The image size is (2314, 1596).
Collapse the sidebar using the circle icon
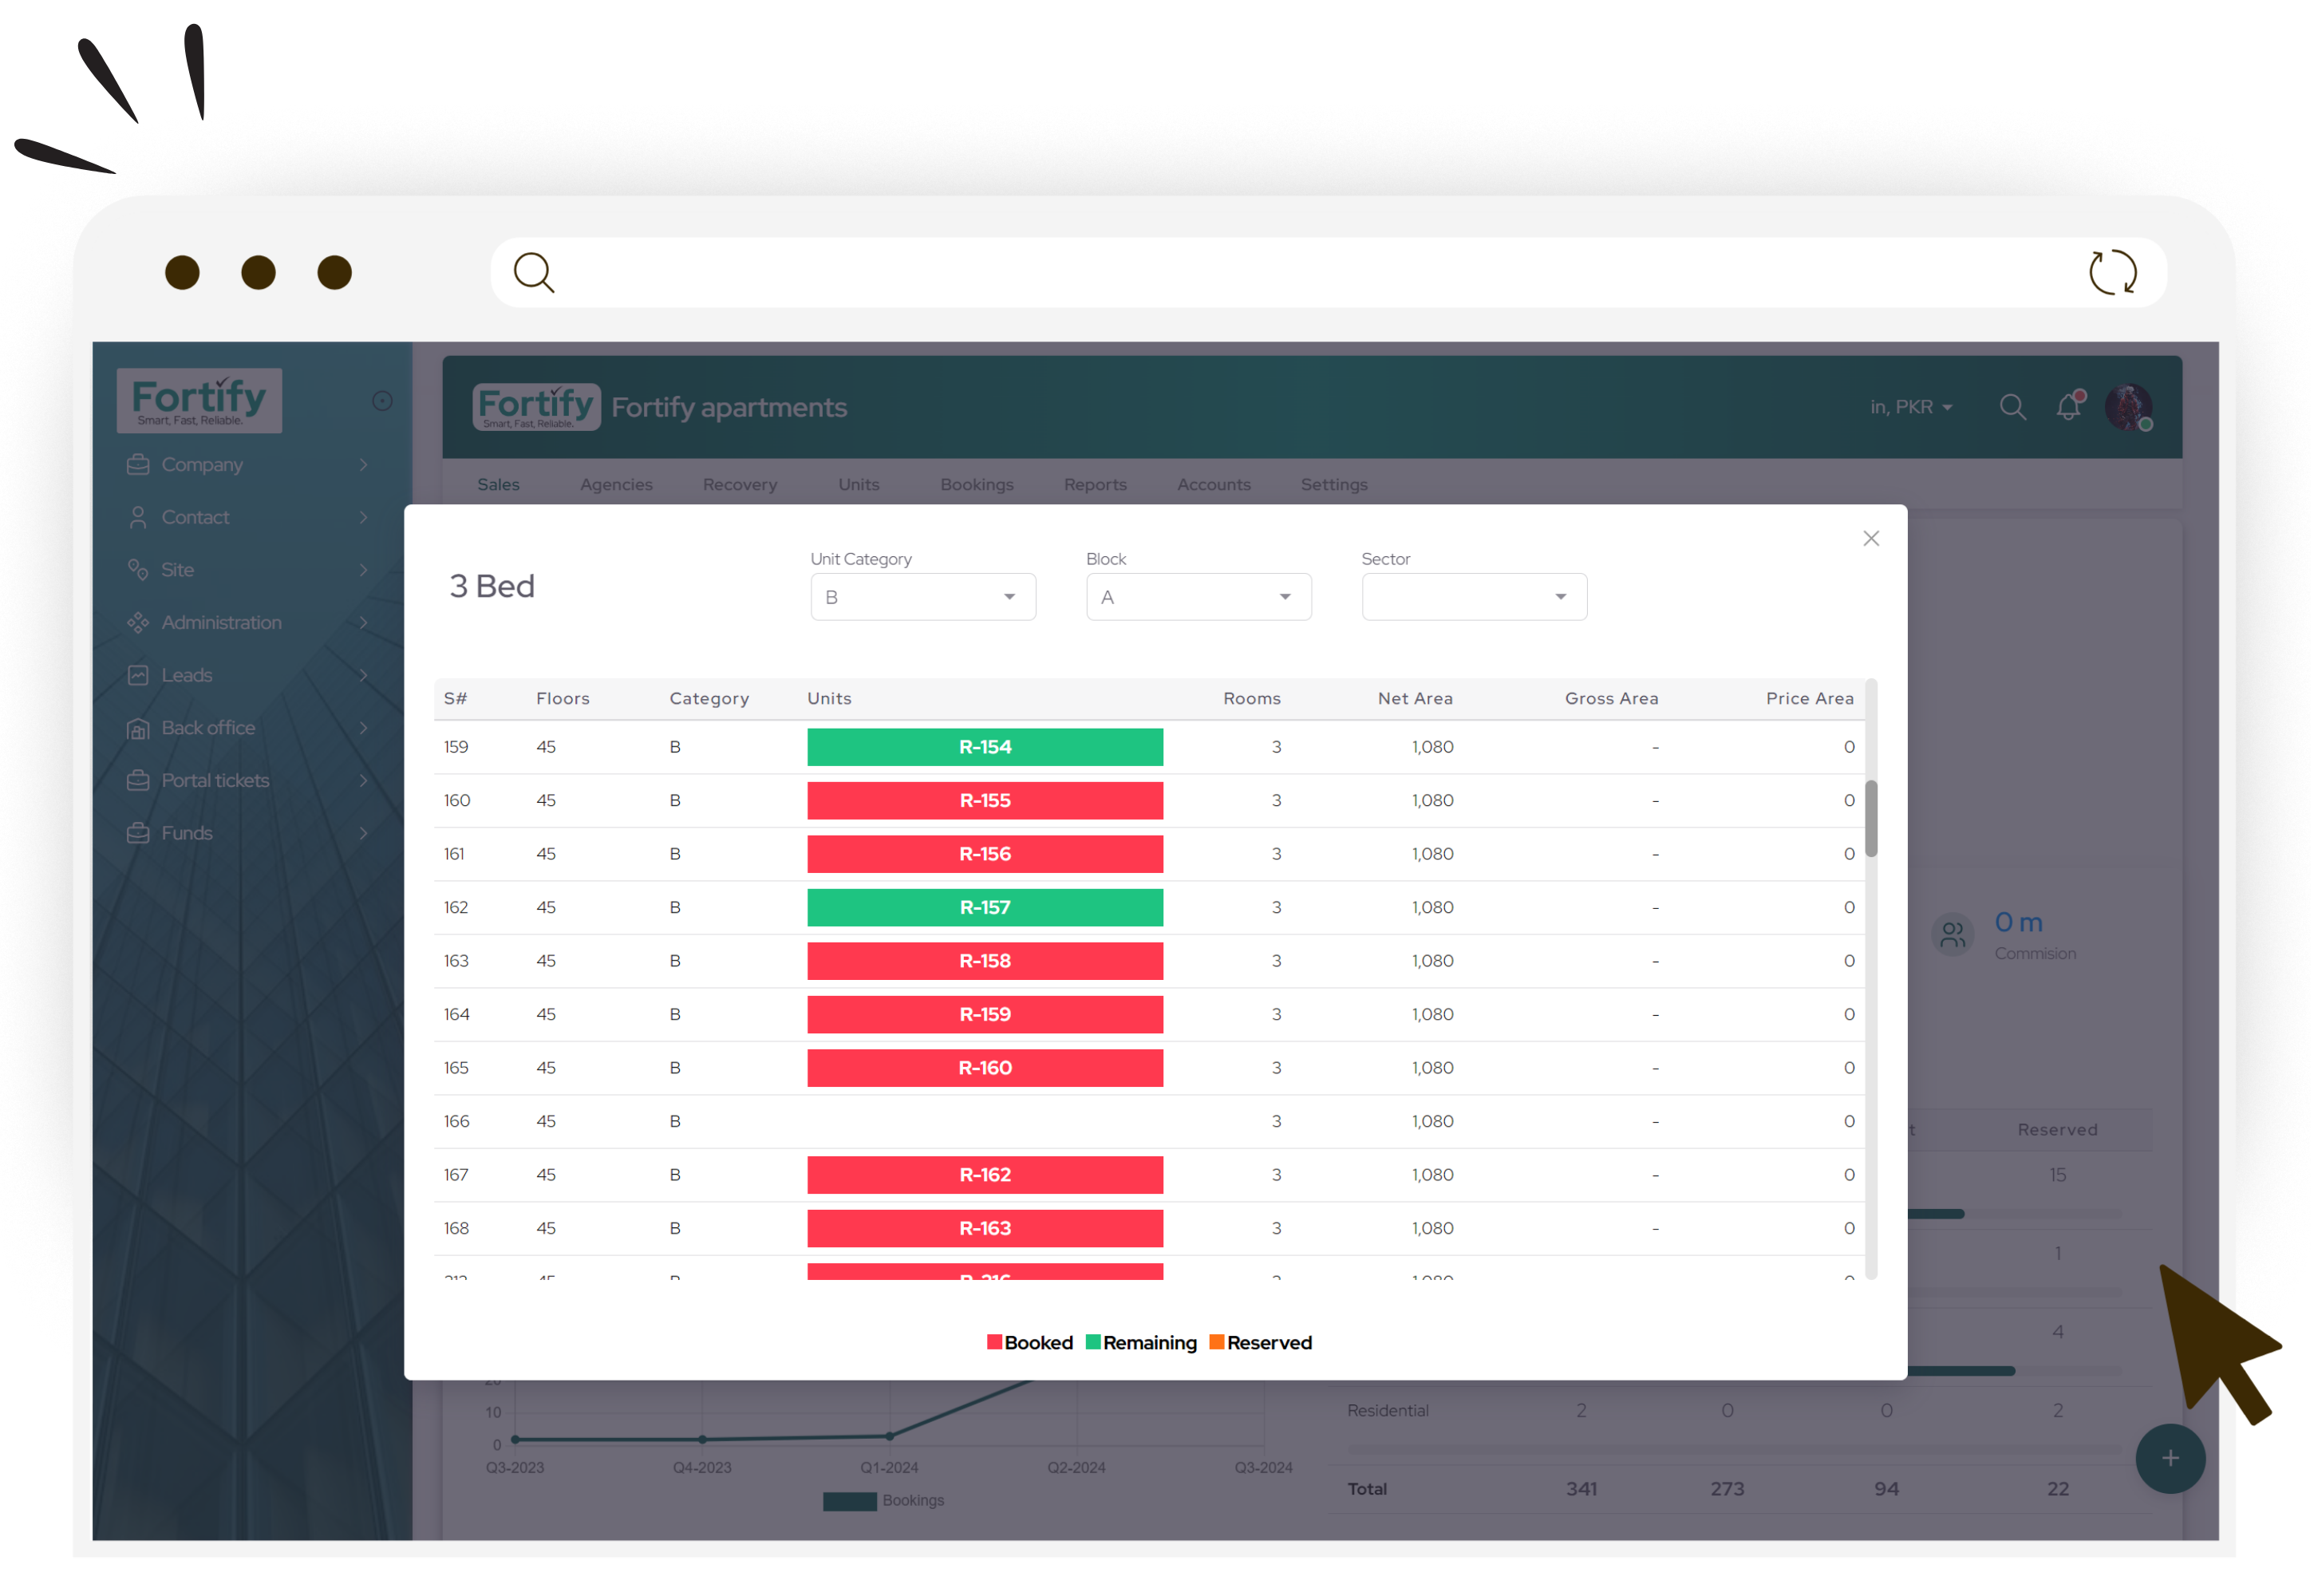coord(382,401)
